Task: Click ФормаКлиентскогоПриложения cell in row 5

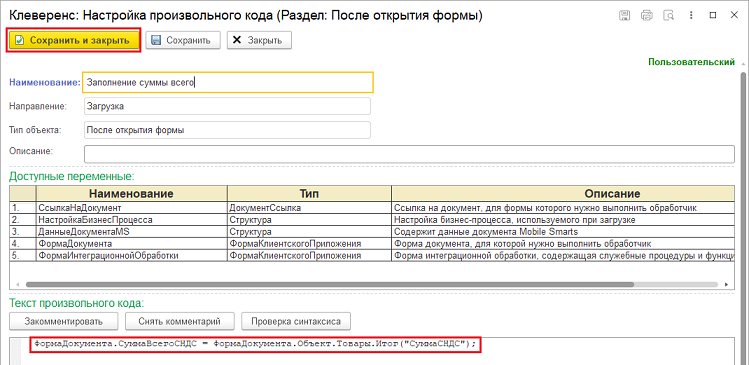Action: (310, 256)
